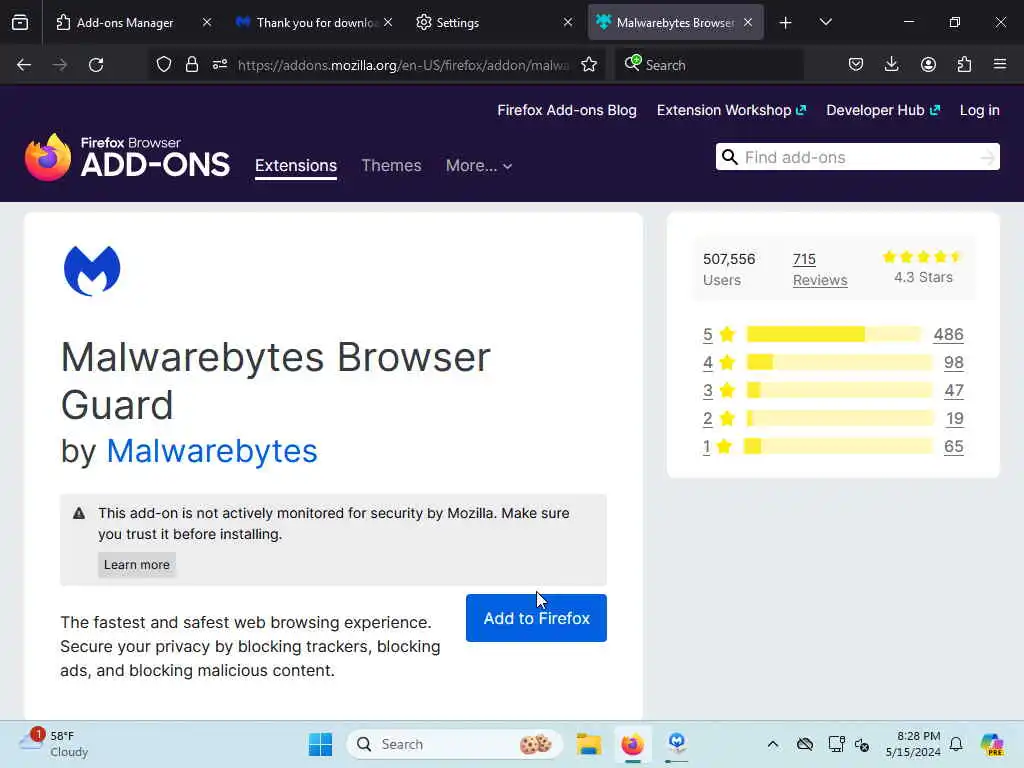Open Firefox View button
This screenshot has height=768, width=1024.
pos(20,22)
